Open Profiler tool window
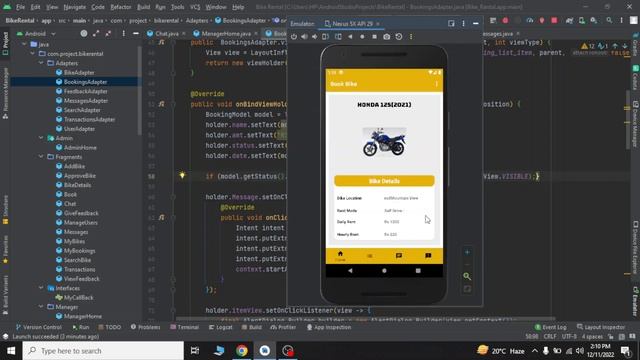 click(283, 327)
